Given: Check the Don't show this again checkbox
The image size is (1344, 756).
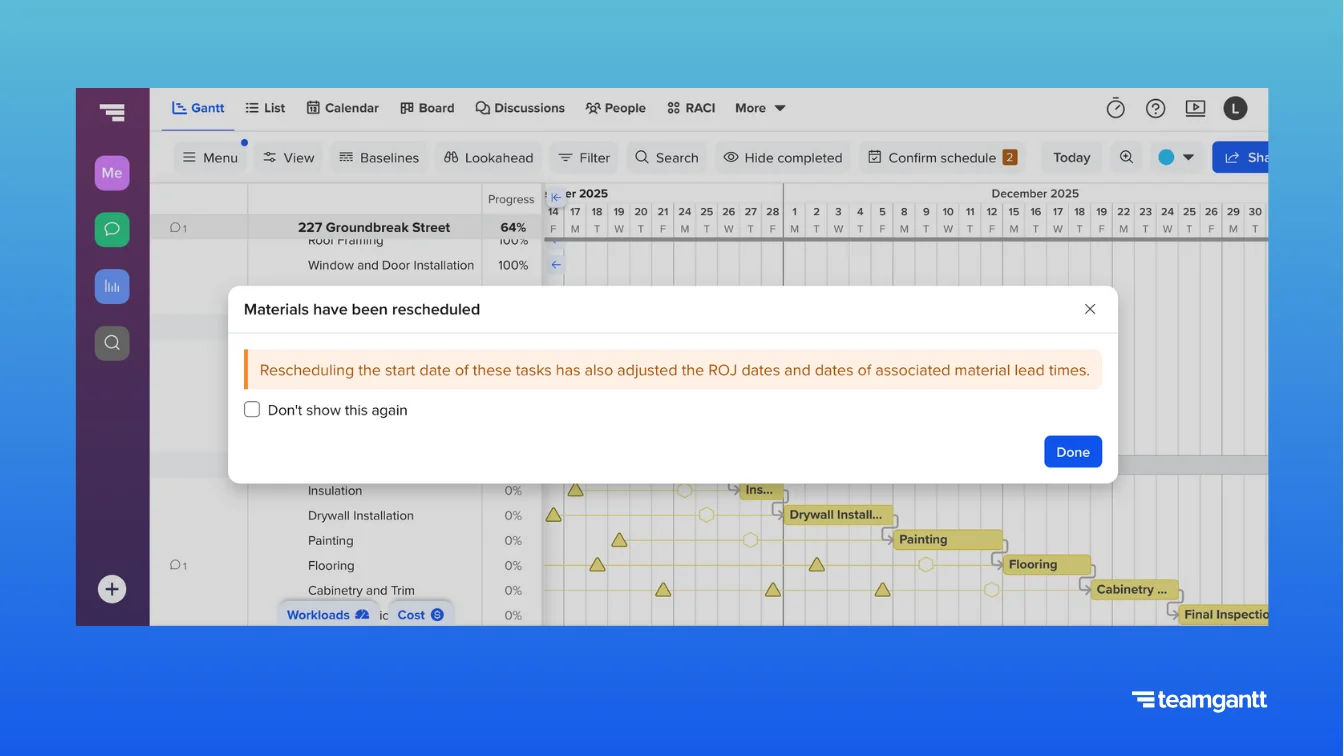Looking at the screenshot, I should click(251, 409).
